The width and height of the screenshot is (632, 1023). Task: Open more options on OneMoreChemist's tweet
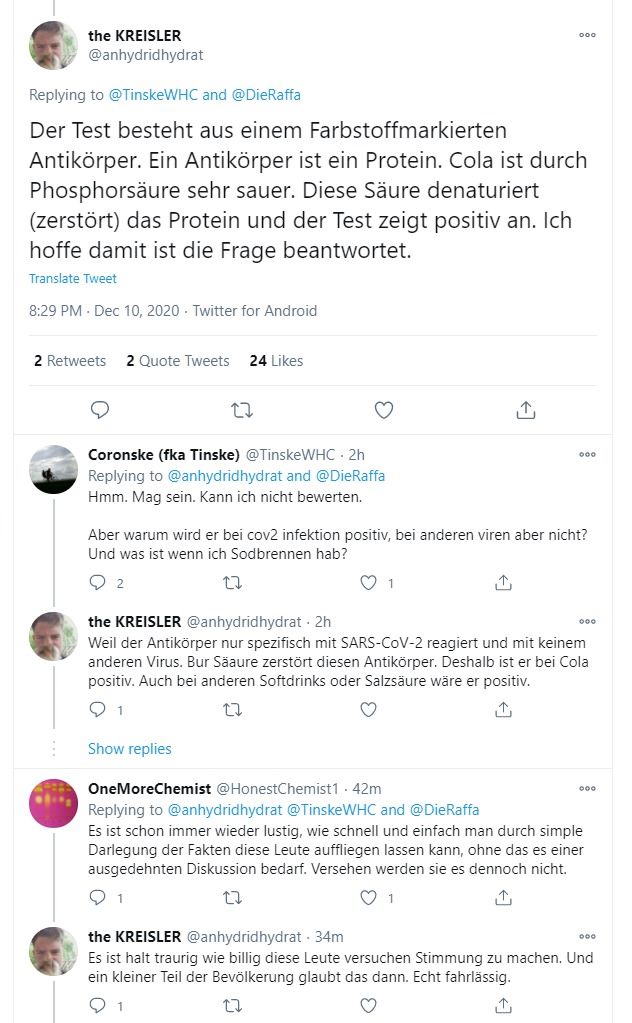click(587, 789)
